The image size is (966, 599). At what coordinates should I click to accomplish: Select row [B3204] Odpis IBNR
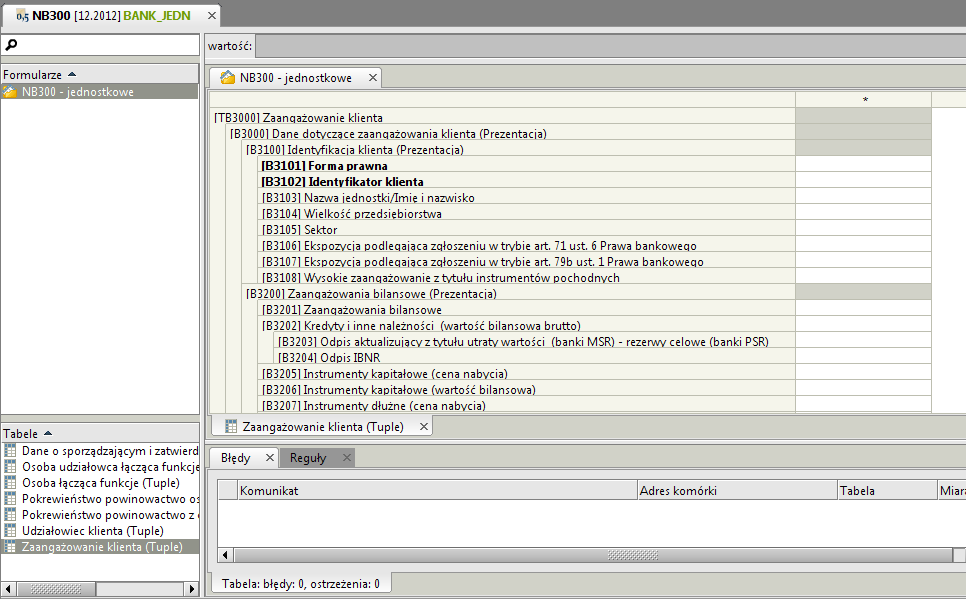pos(535,358)
